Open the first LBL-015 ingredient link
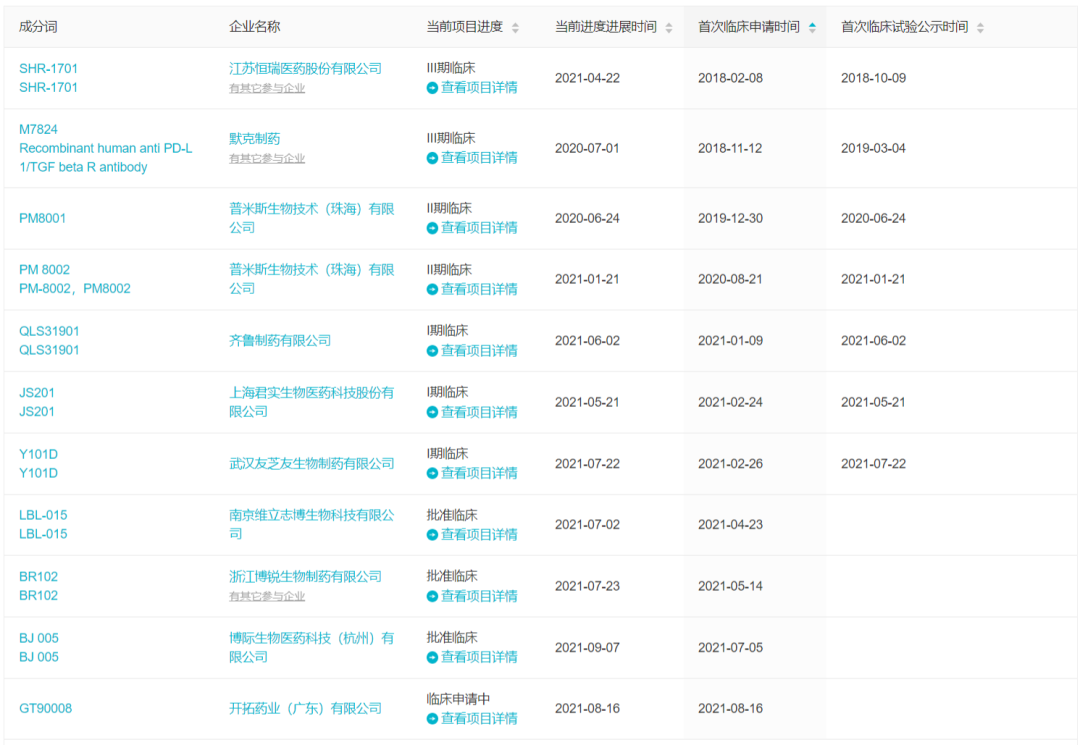Screen dimensions: 1080x745 tap(43, 515)
